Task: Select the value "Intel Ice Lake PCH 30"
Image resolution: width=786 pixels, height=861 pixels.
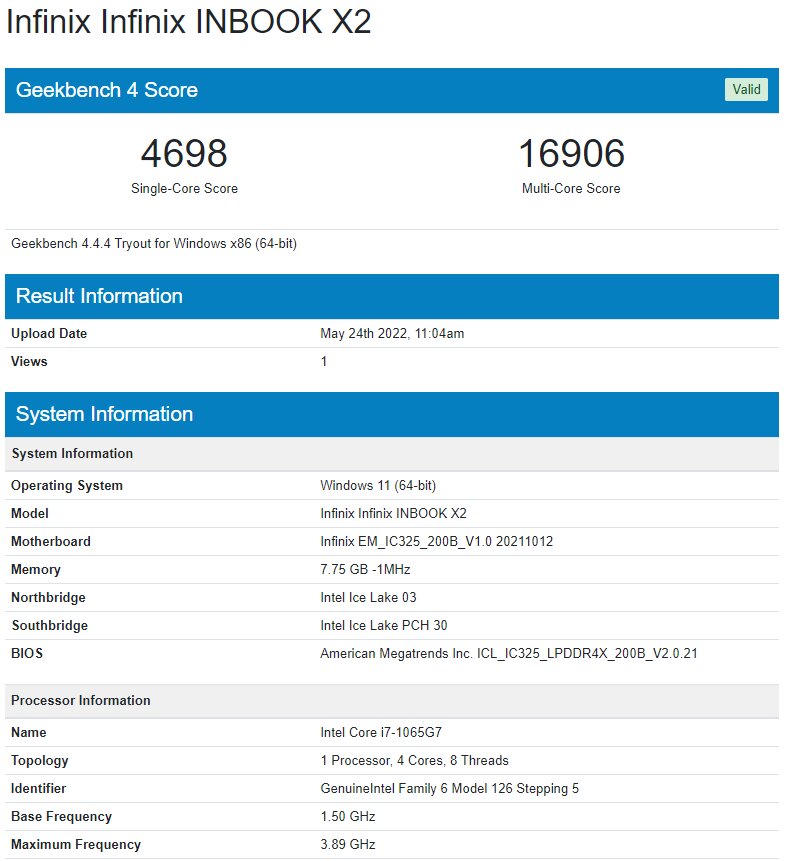Action: (383, 625)
